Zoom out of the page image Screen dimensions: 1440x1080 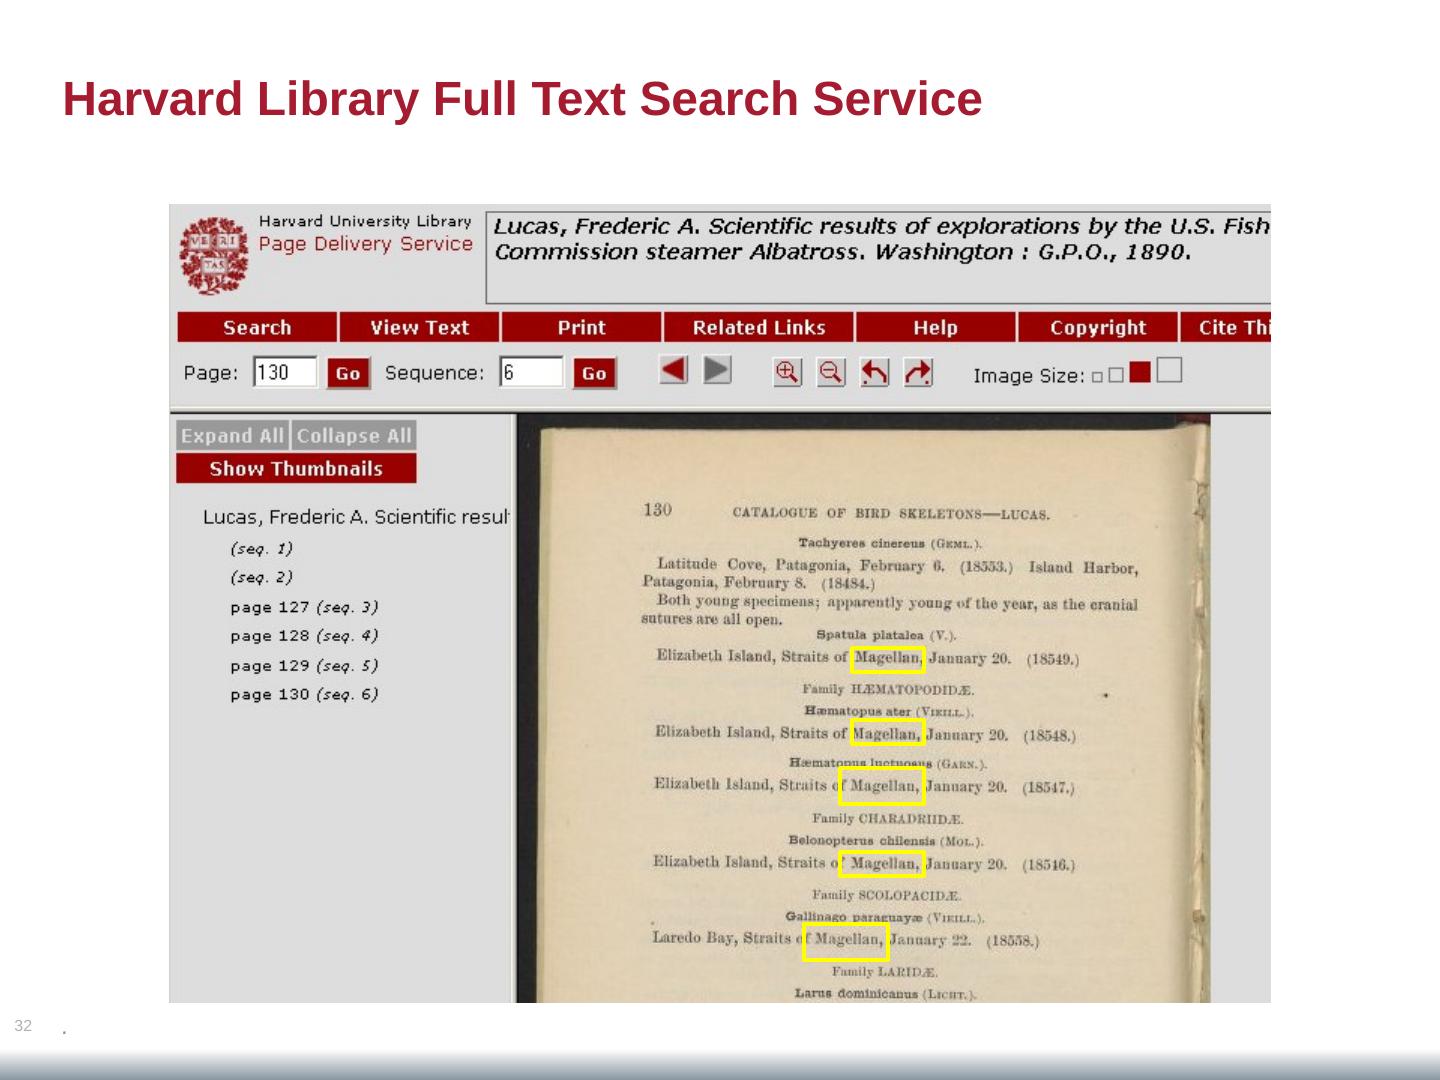831,372
